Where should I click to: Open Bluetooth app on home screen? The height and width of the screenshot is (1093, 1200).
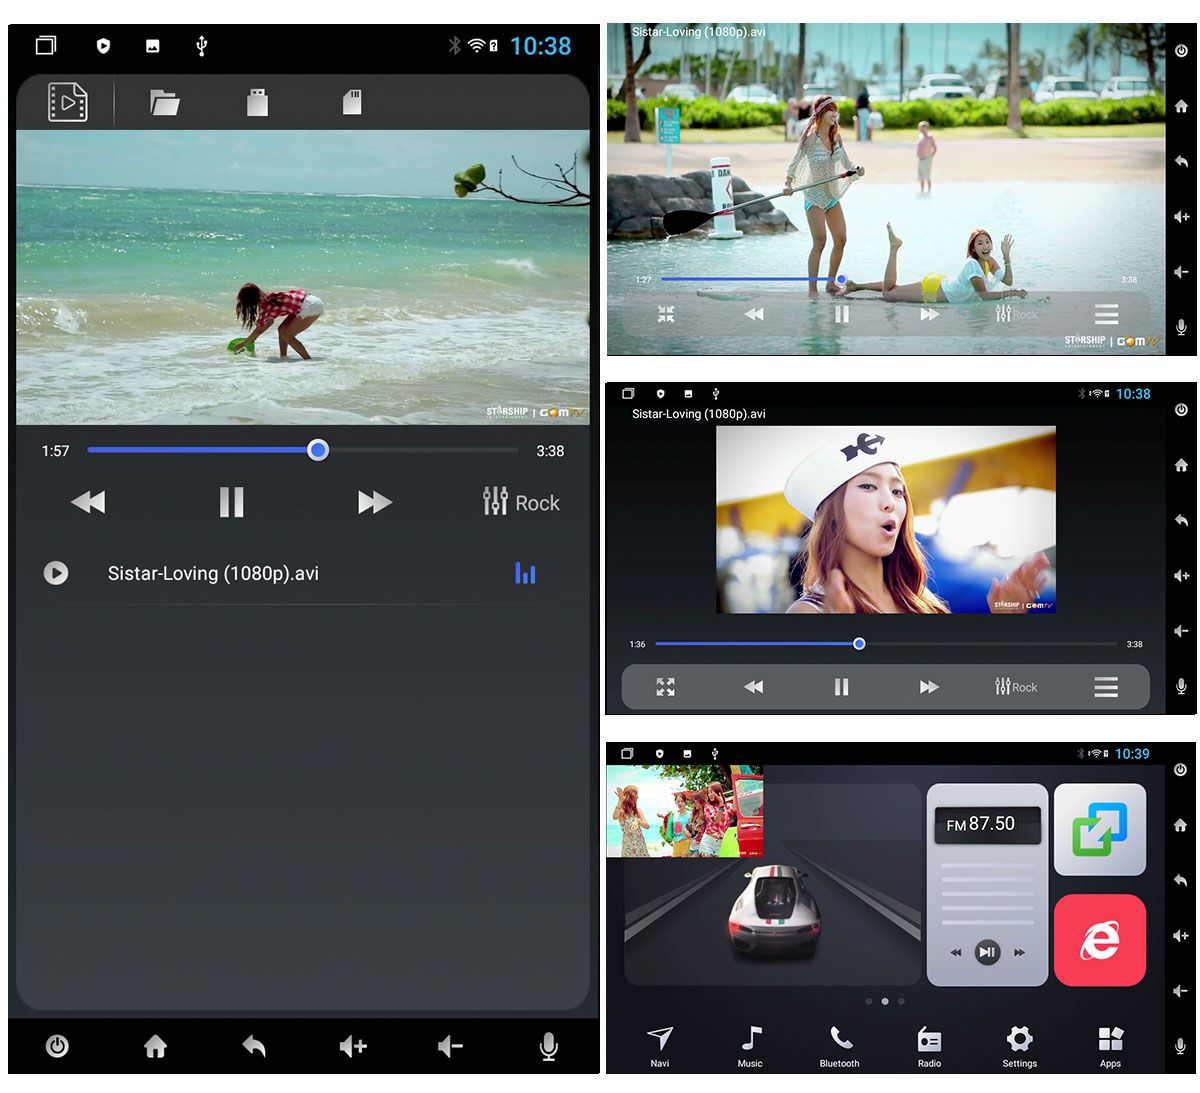coord(840,1047)
